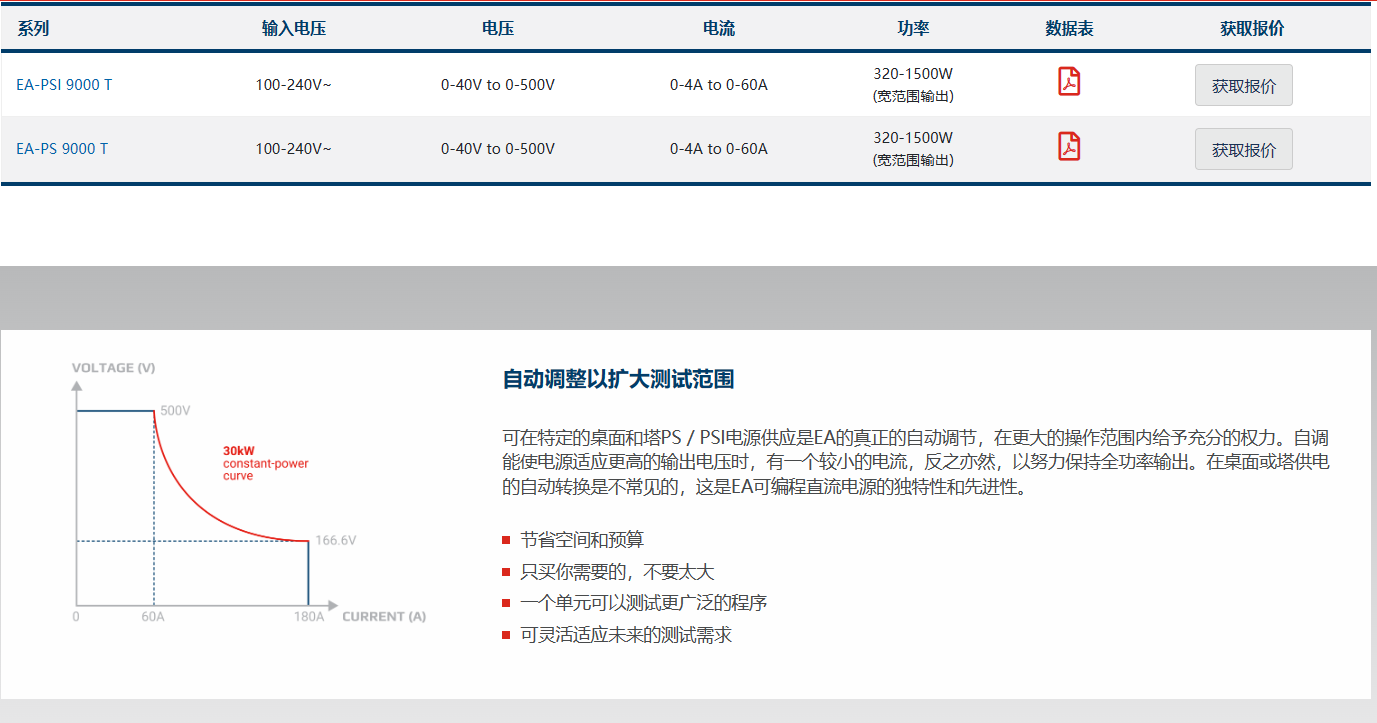Select 320-1500W power in EA-PS 9000 T row

tap(913, 138)
